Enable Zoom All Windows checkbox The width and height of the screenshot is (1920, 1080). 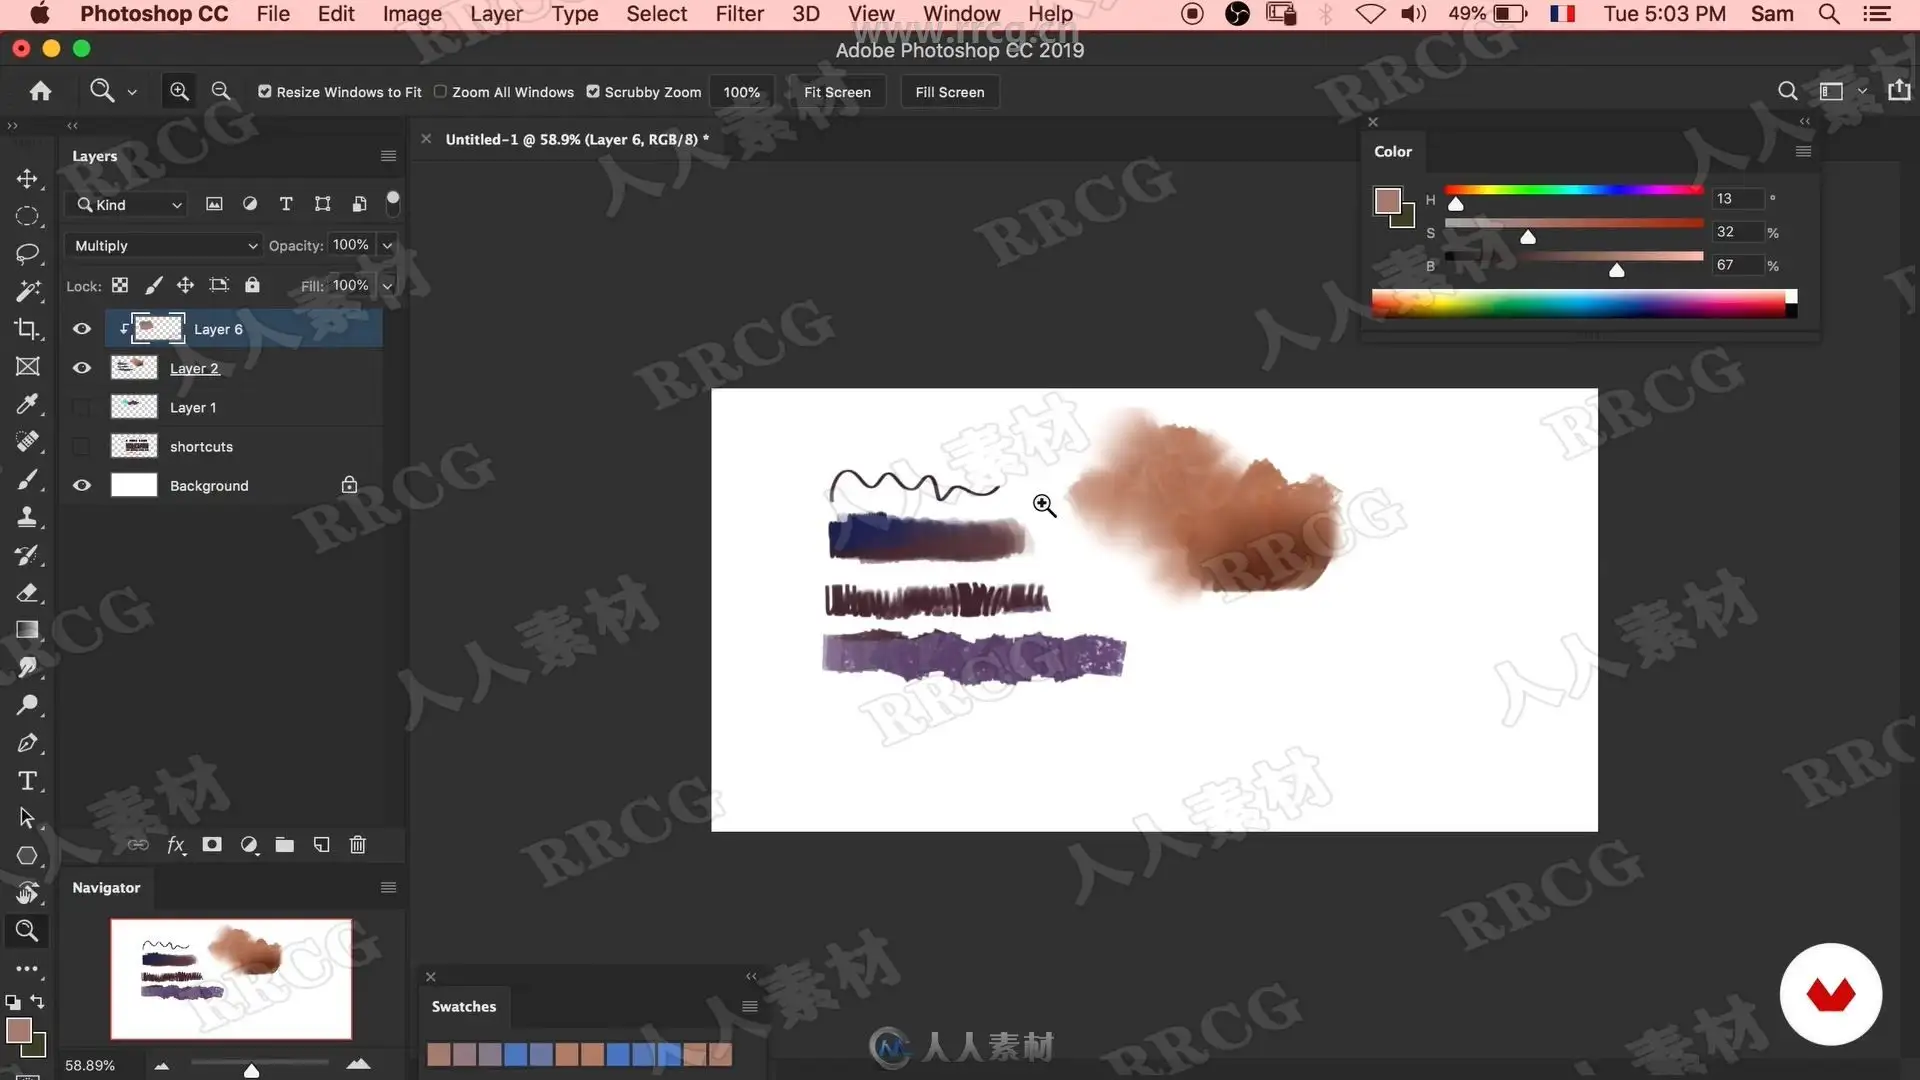coord(440,91)
